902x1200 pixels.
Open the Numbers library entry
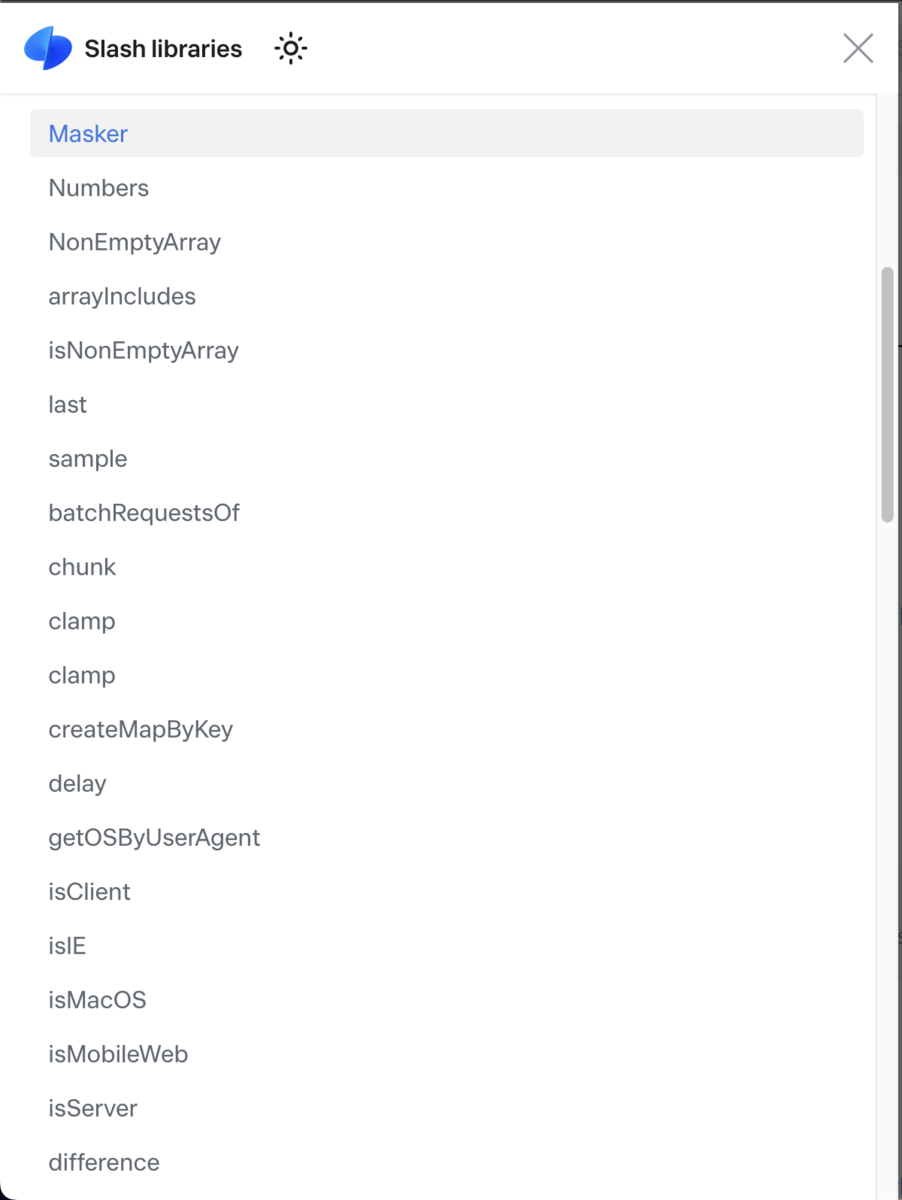(x=98, y=187)
